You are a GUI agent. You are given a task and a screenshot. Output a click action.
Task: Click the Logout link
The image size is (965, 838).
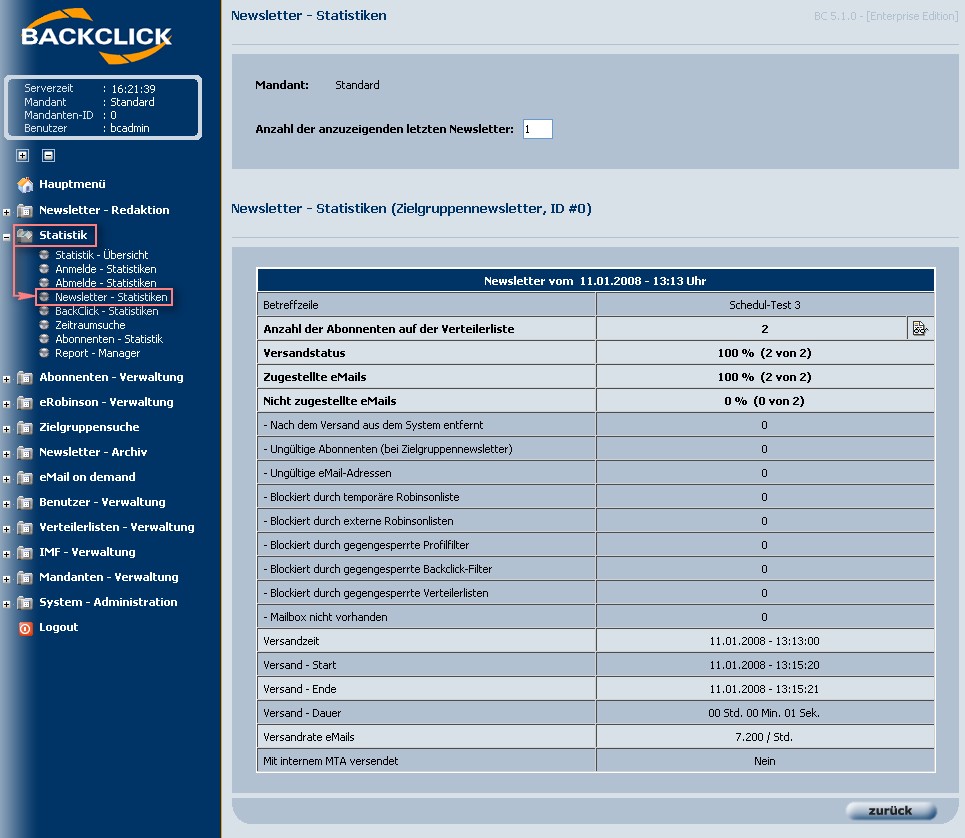click(x=58, y=627)
